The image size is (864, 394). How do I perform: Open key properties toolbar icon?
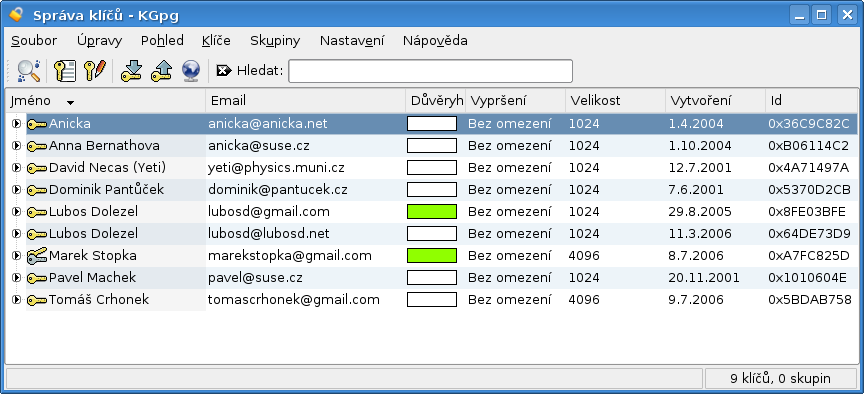point(65,71)
